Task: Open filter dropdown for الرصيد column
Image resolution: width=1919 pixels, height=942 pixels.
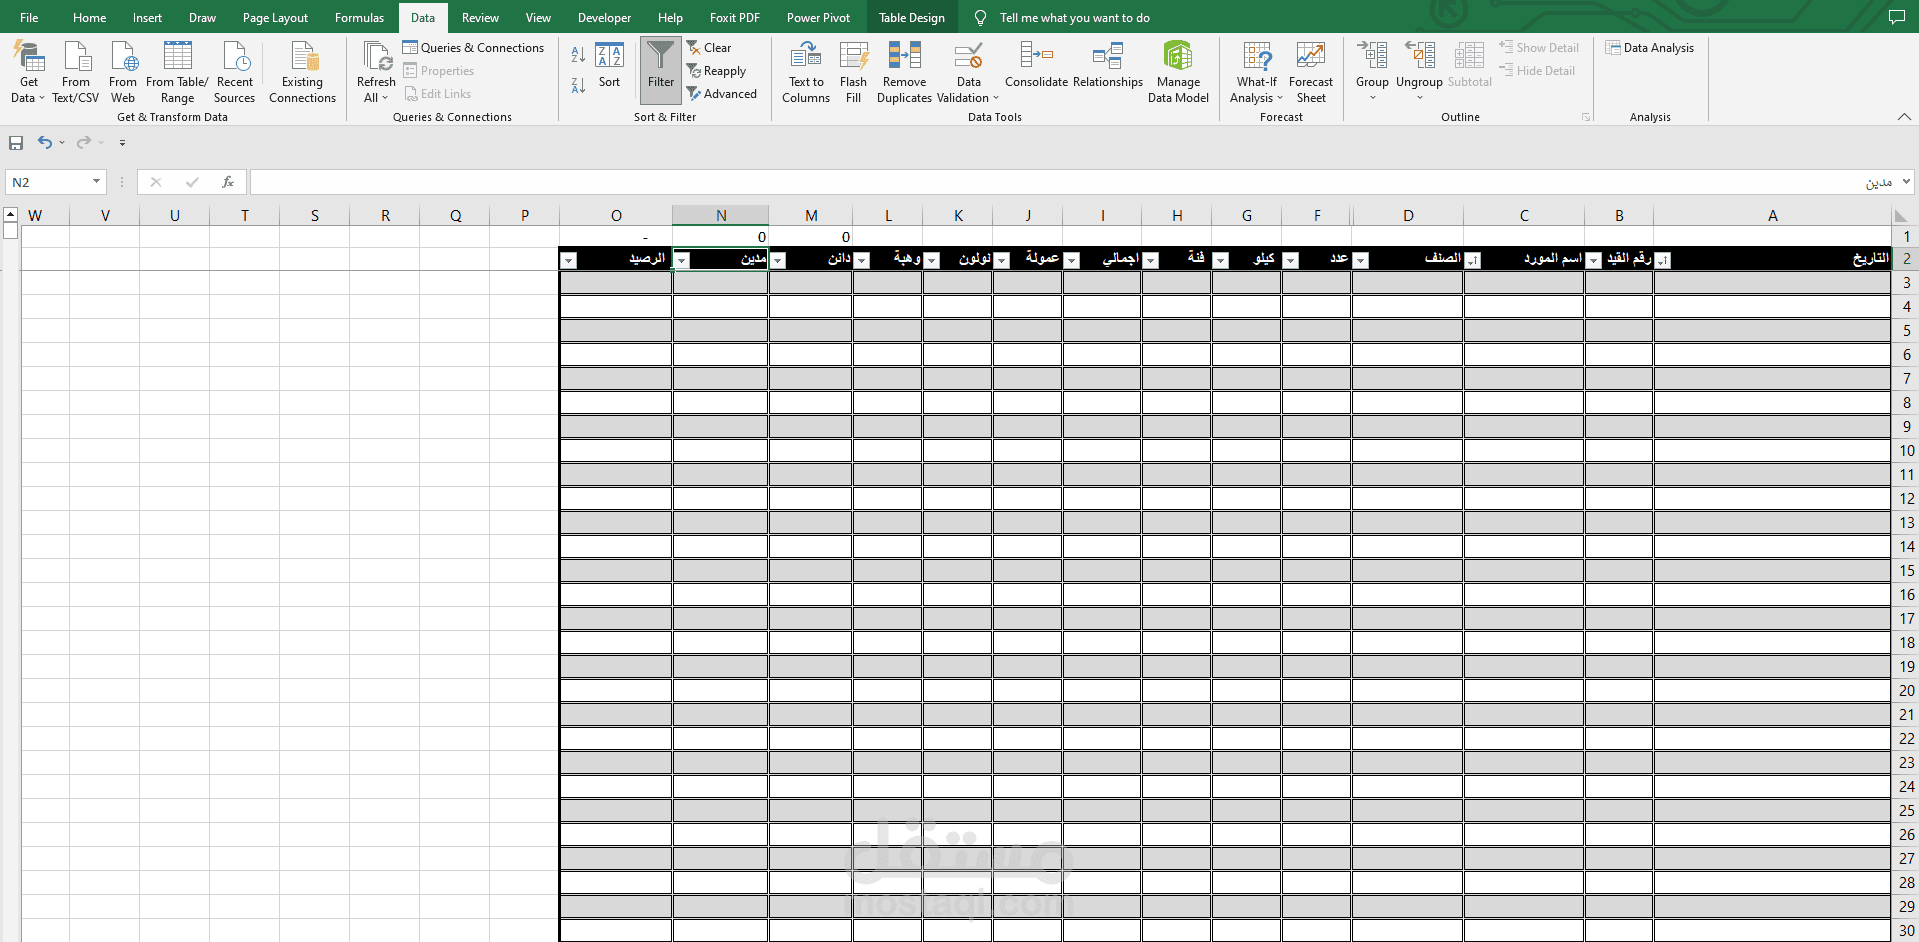Action: click(x=568, y=260)
